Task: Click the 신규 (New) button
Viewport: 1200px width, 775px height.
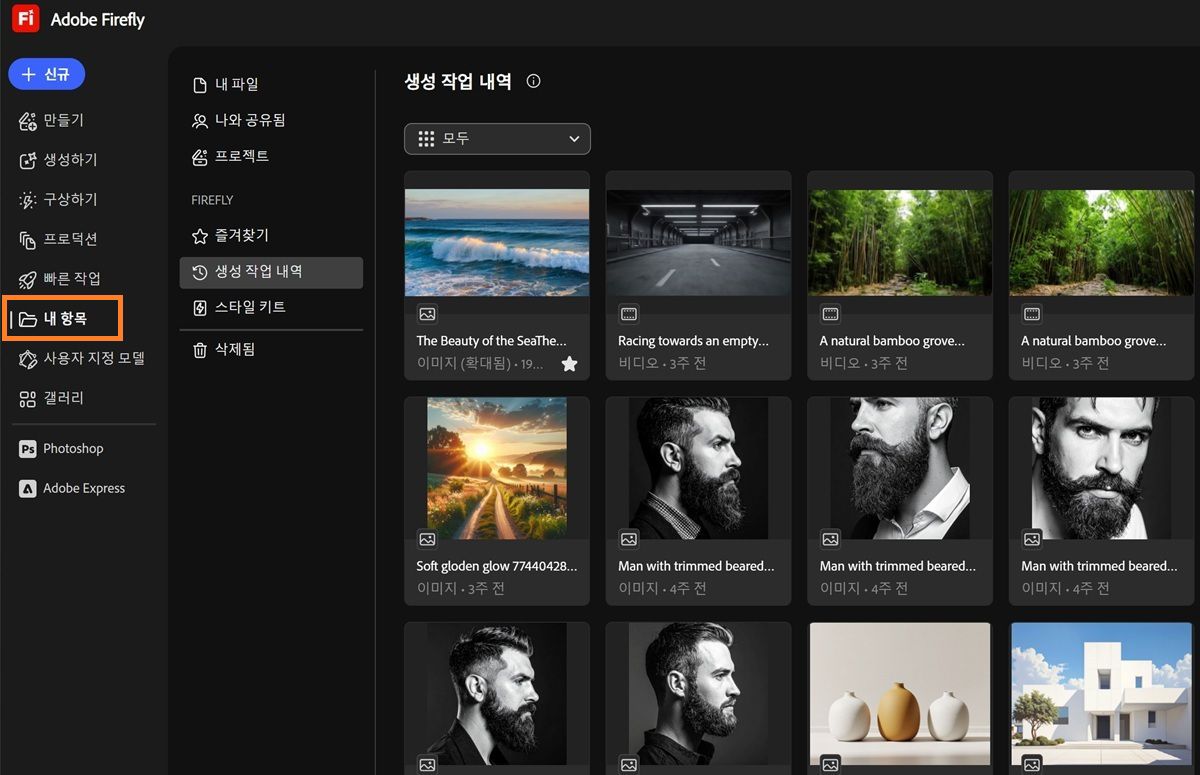Action: coord(46,73)
